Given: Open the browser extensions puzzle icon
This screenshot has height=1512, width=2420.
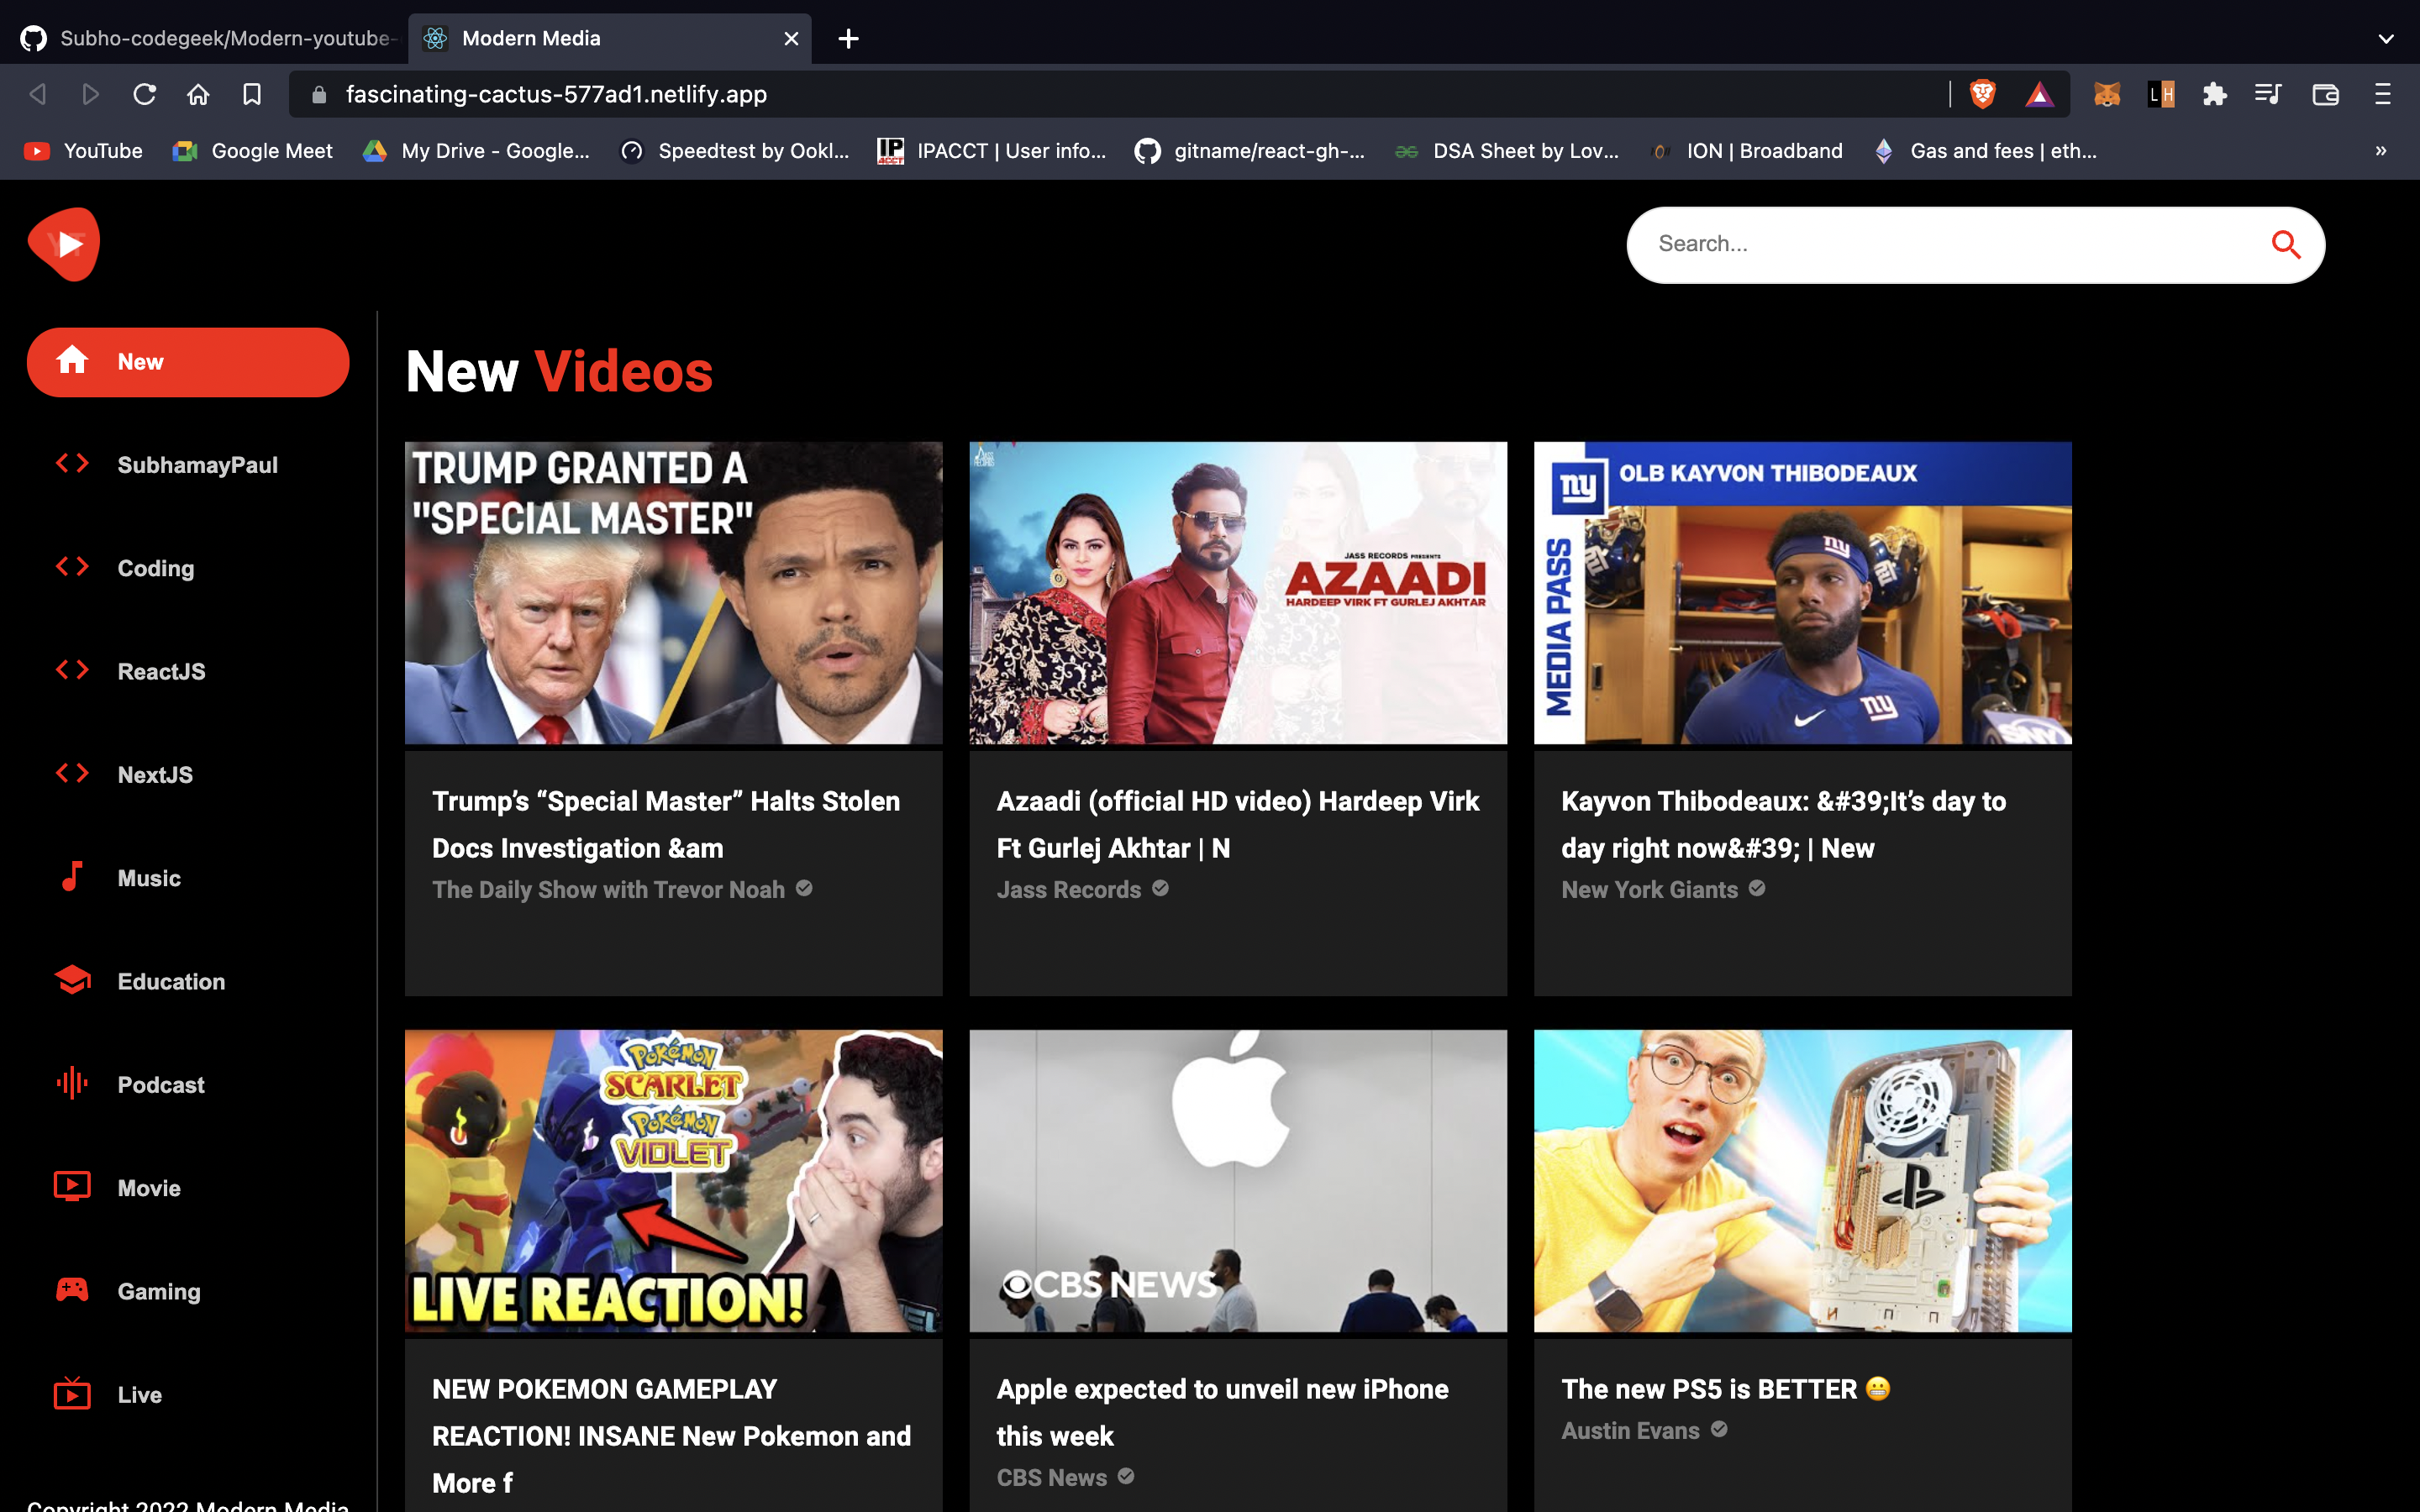Looking at the screenshot, I should (2214, 94).
